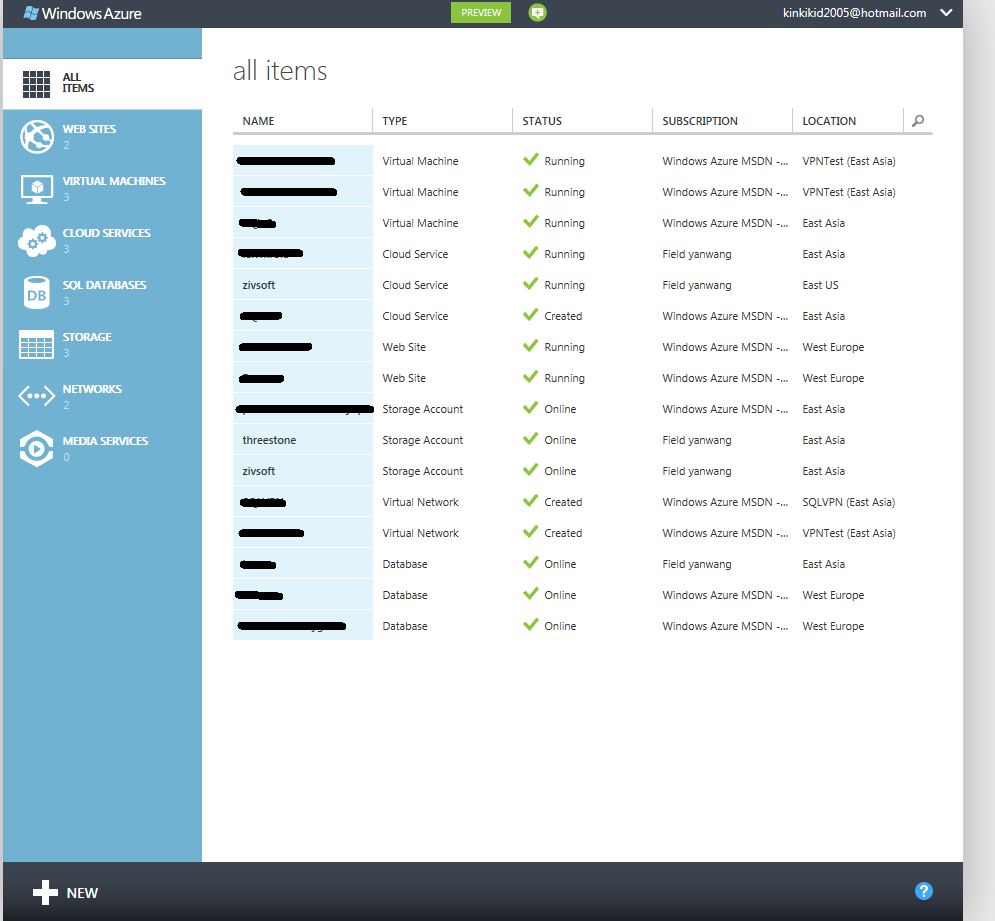The image size is (995, 921).
Task: Open the blue help question mark icon
Action: point(923,891)
